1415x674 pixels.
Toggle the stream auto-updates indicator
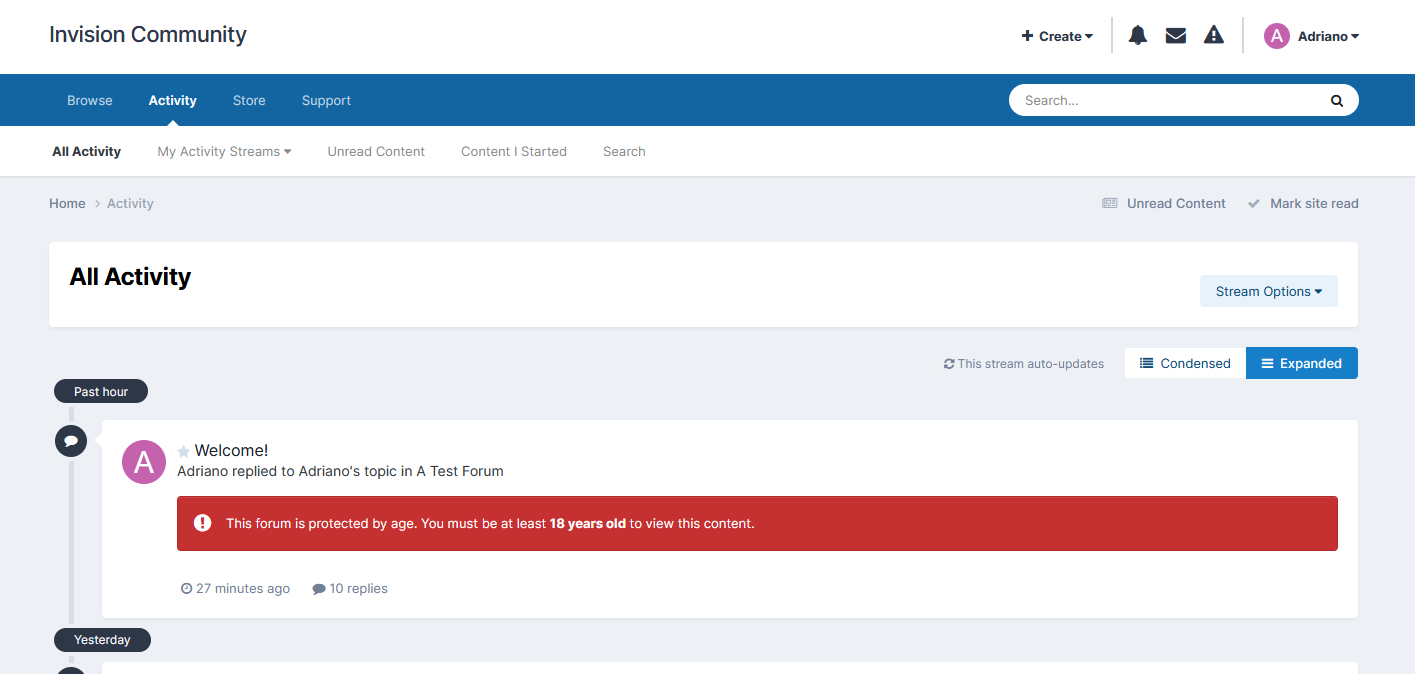coord(1023,364)
